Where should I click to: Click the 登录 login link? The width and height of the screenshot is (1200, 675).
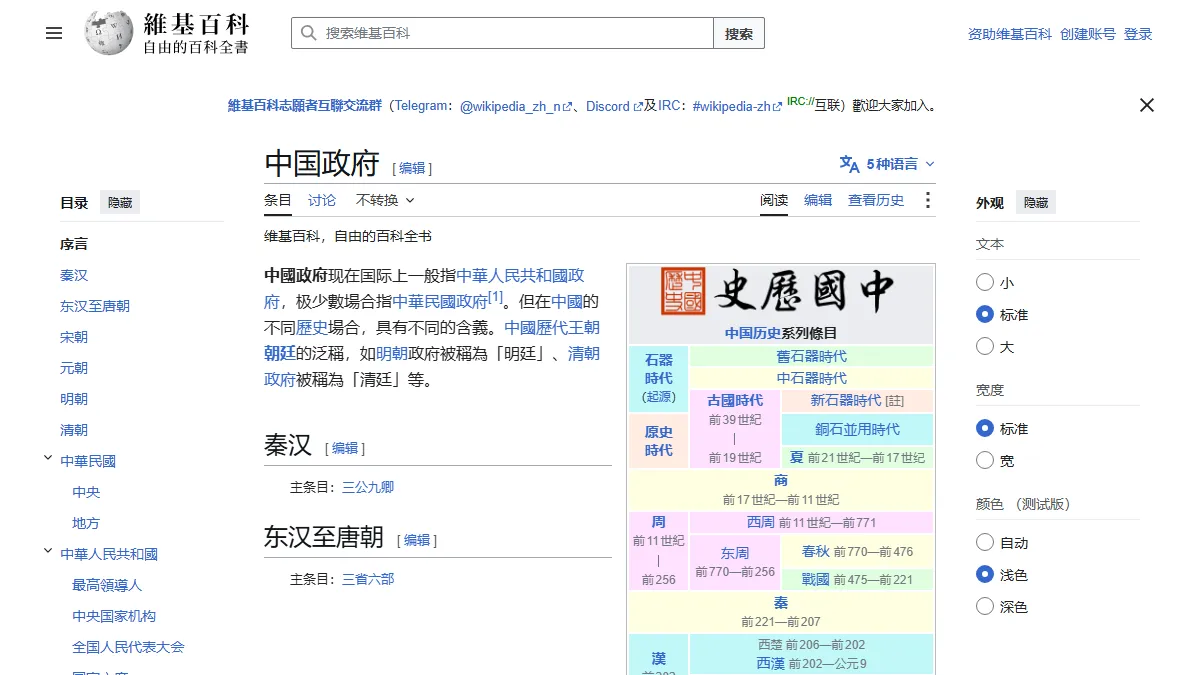(1138, 34)
